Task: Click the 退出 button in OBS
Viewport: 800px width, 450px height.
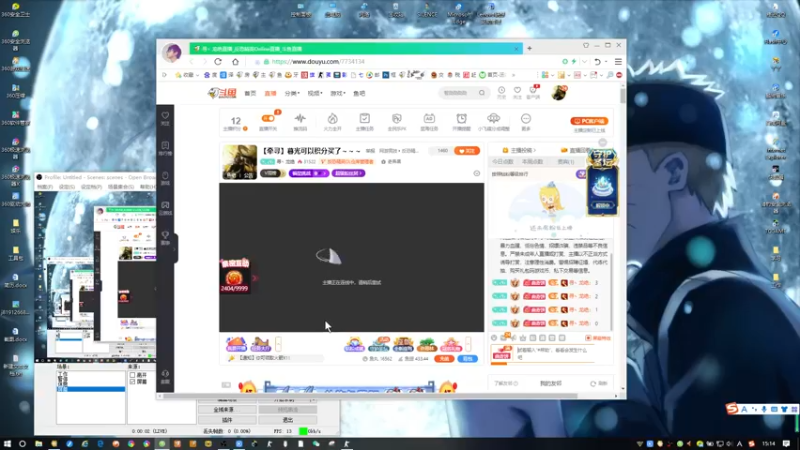Action: (288, 420)
